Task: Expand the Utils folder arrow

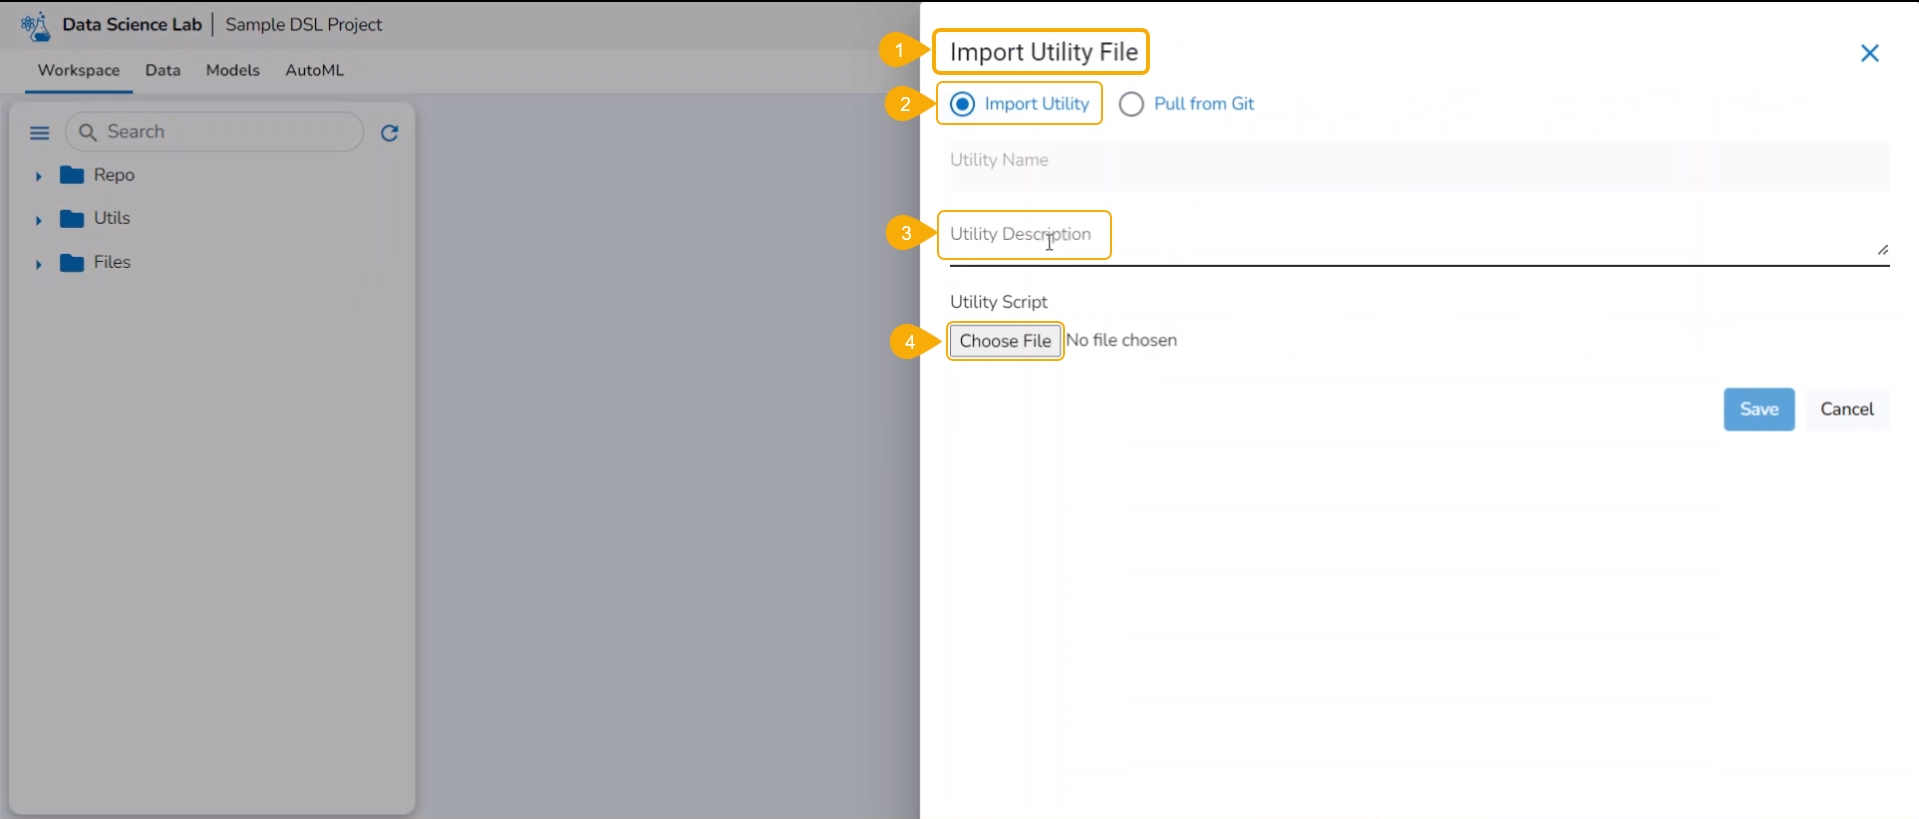Action: pos(38,219)
